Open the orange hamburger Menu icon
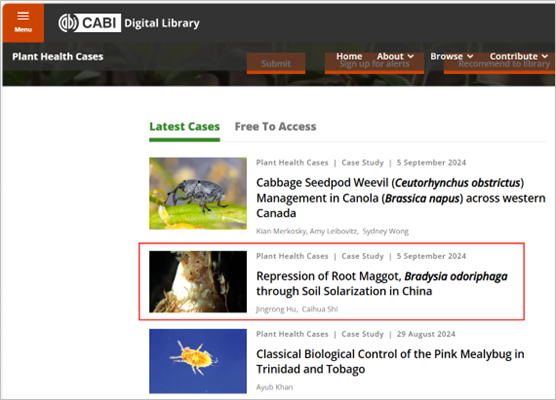Viewport: 556px width, 400px height. pyautogui.click(x=23, y=22)
